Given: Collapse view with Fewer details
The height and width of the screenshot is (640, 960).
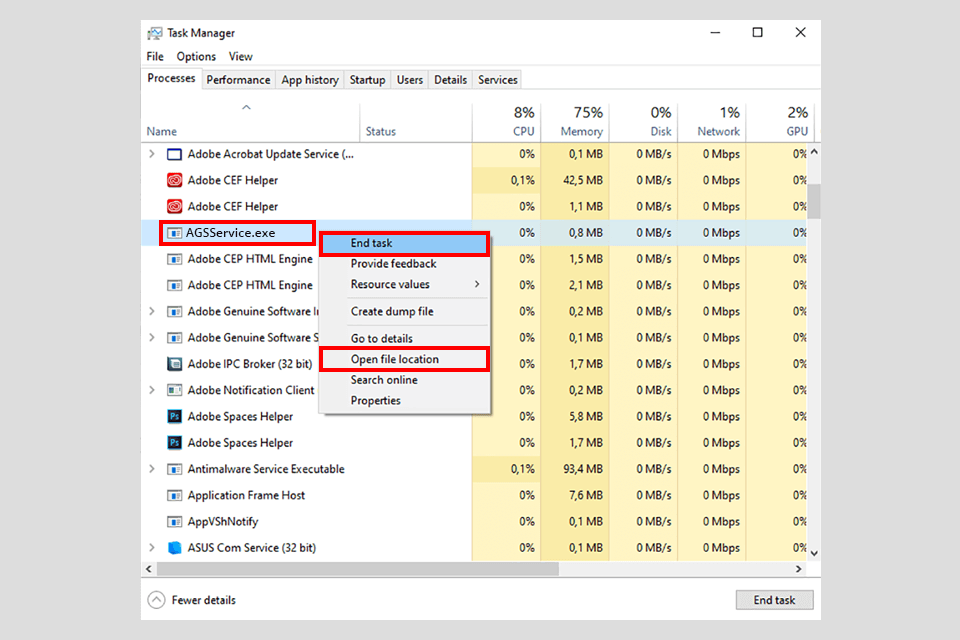Looking at the screenshot, I should click(x=192, y=600).
